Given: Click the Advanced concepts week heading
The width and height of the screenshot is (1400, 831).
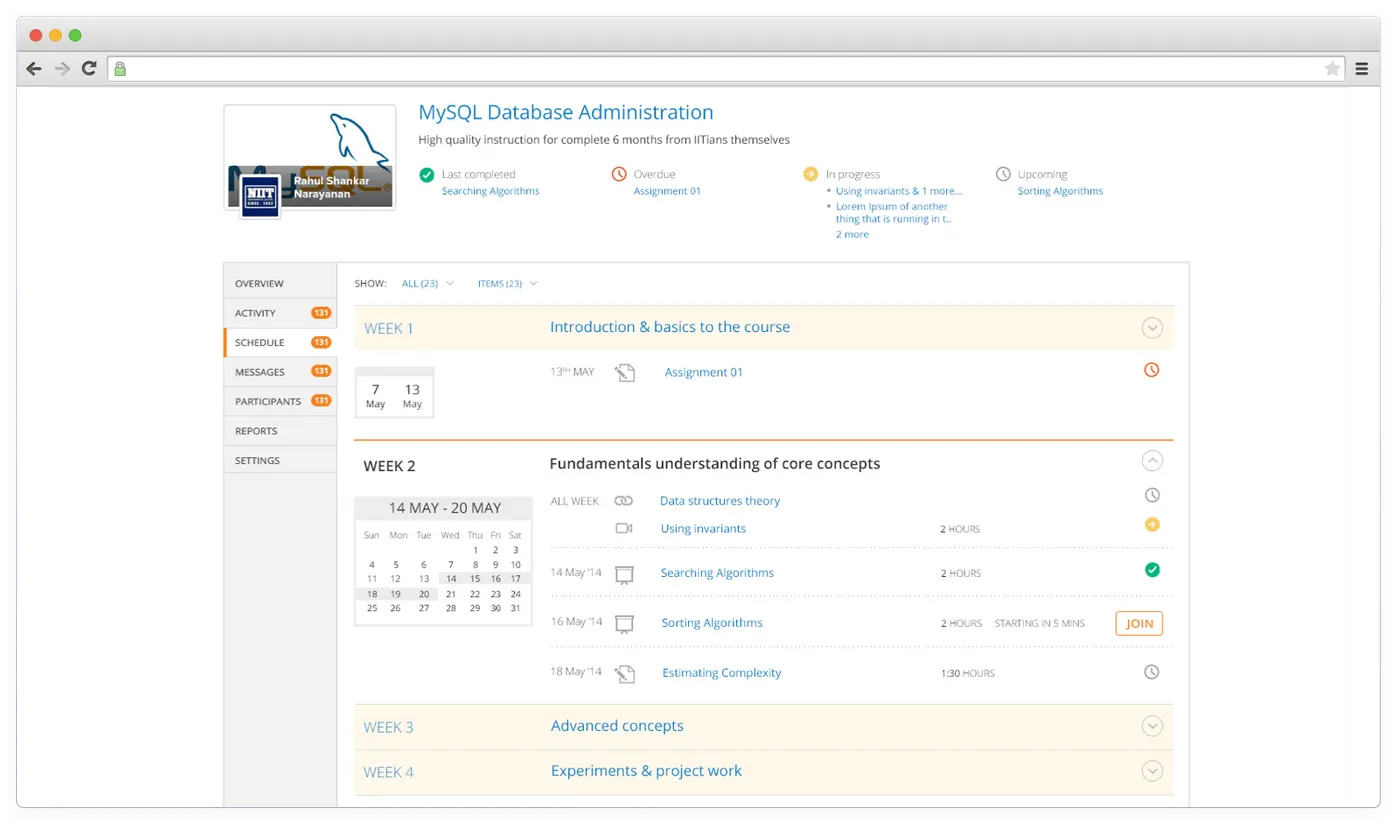Looking at the screenshot, I should 617,726.
